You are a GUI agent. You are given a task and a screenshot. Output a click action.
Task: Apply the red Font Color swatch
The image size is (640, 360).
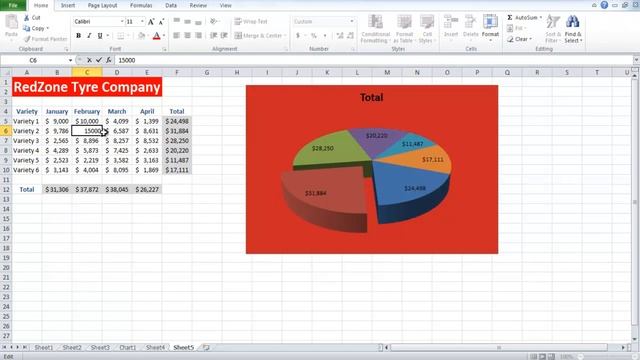156,36
